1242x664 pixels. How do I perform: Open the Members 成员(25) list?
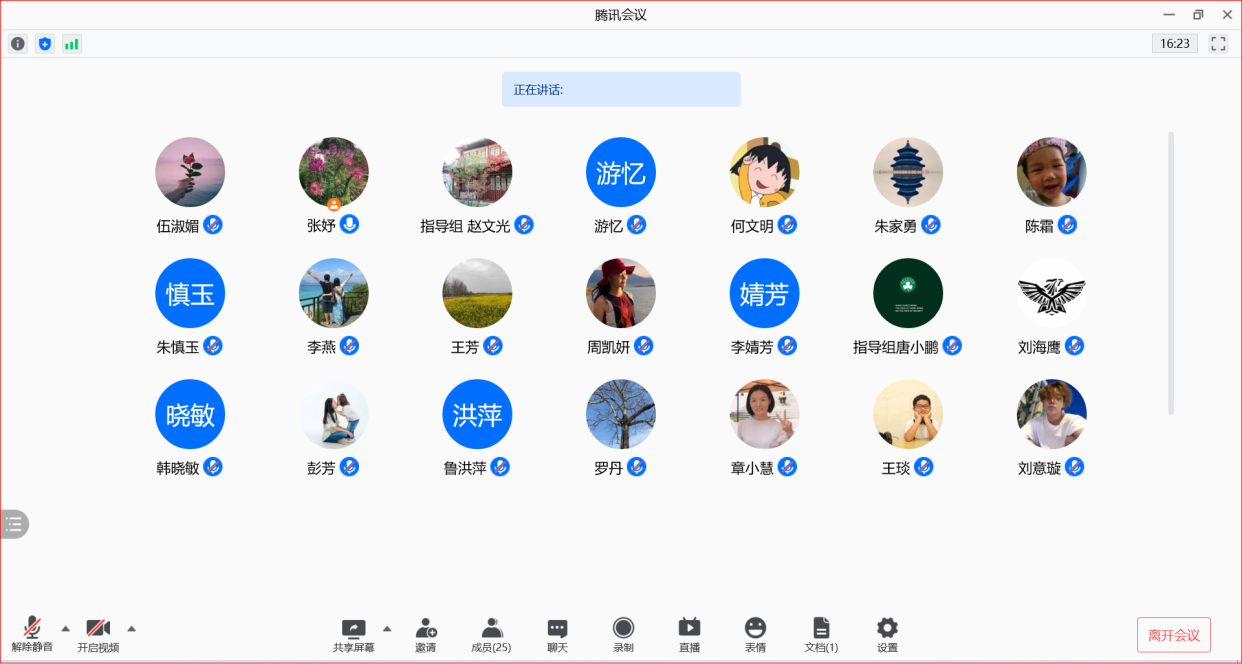tap(491, 634)
